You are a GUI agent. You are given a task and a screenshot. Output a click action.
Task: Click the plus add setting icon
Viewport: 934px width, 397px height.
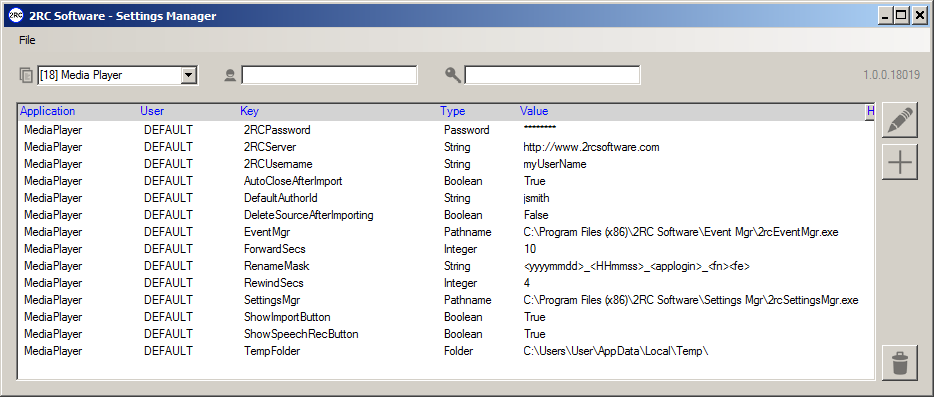(900, 162)
